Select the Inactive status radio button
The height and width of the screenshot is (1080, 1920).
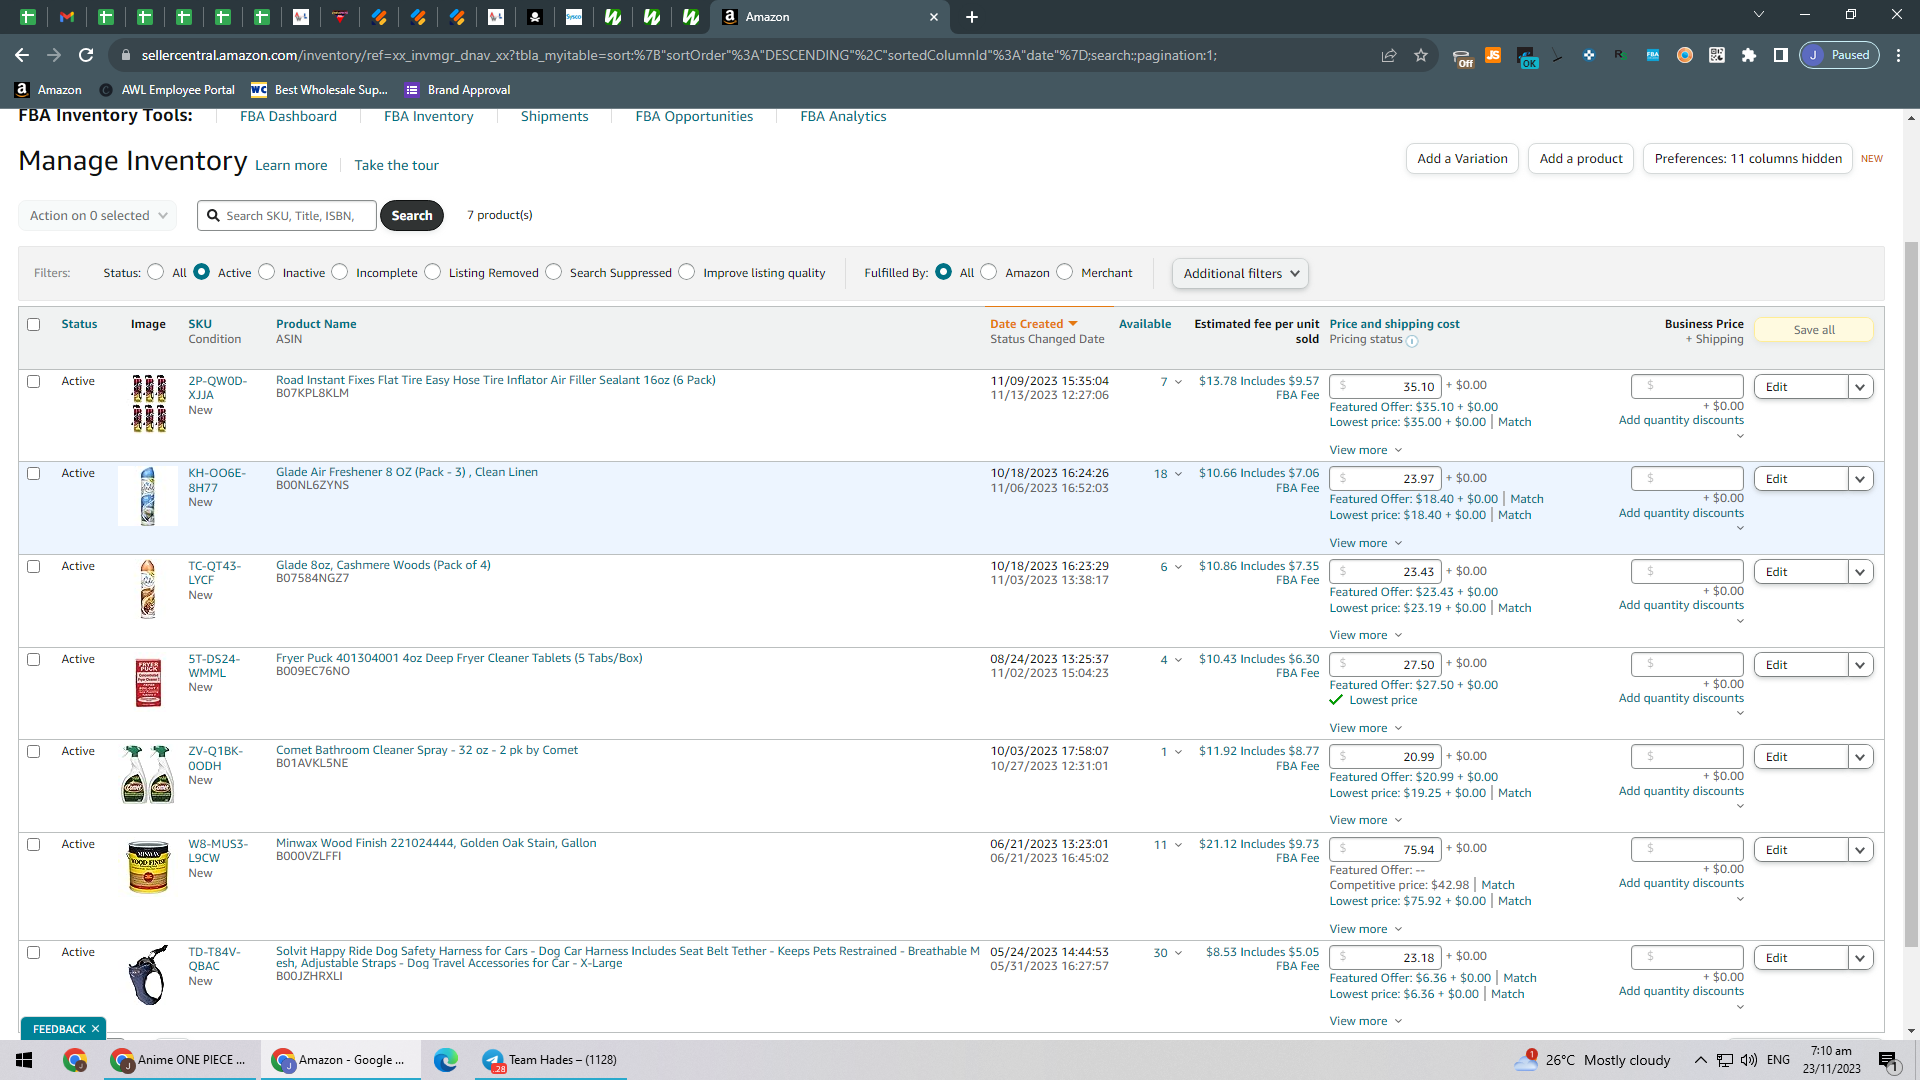(266, 272)
